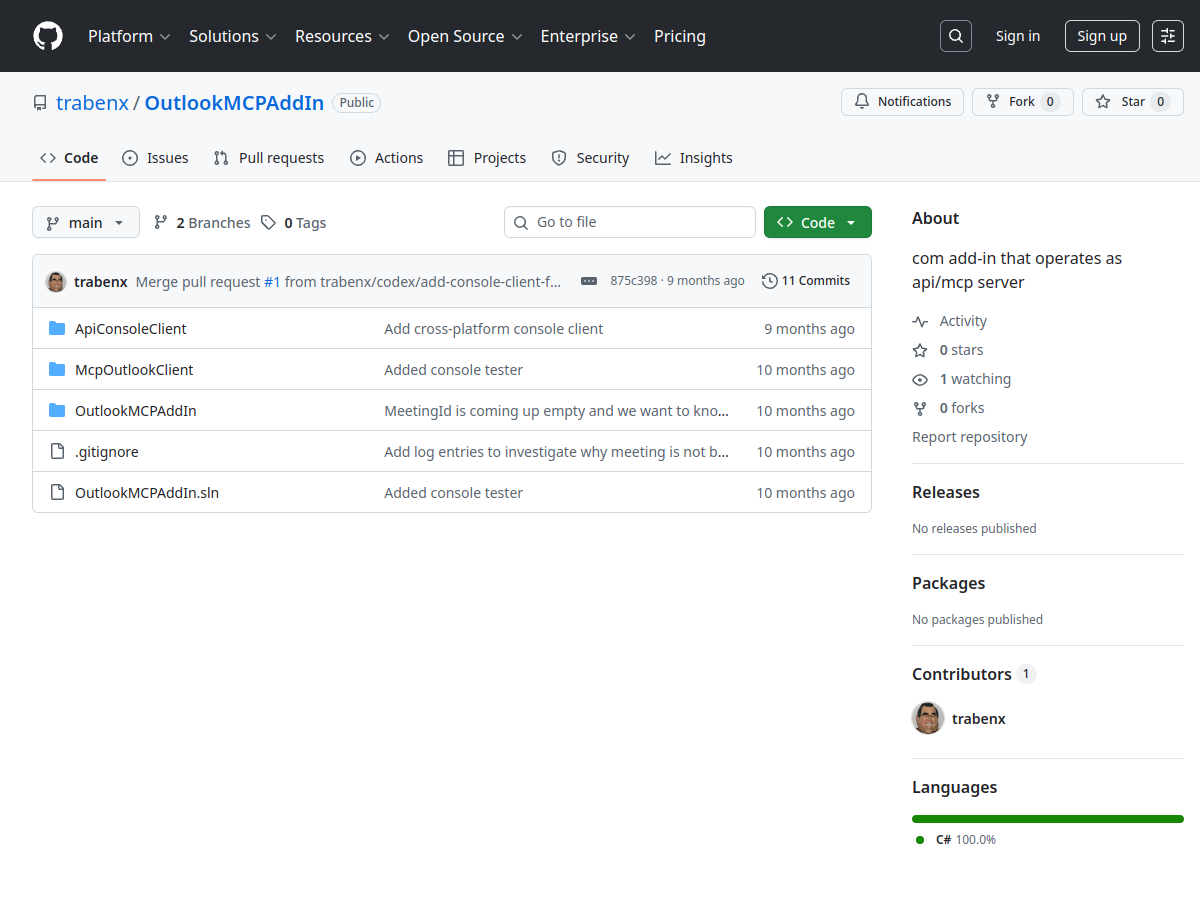This screenshot has width=1200, height=900.
Task: Star the OutlookMCPAddIn repository
Action: tap(1132, 102)
